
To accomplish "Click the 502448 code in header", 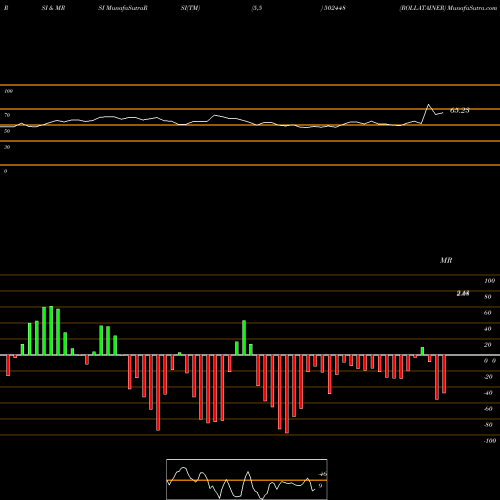I will [x=335, y=8].
